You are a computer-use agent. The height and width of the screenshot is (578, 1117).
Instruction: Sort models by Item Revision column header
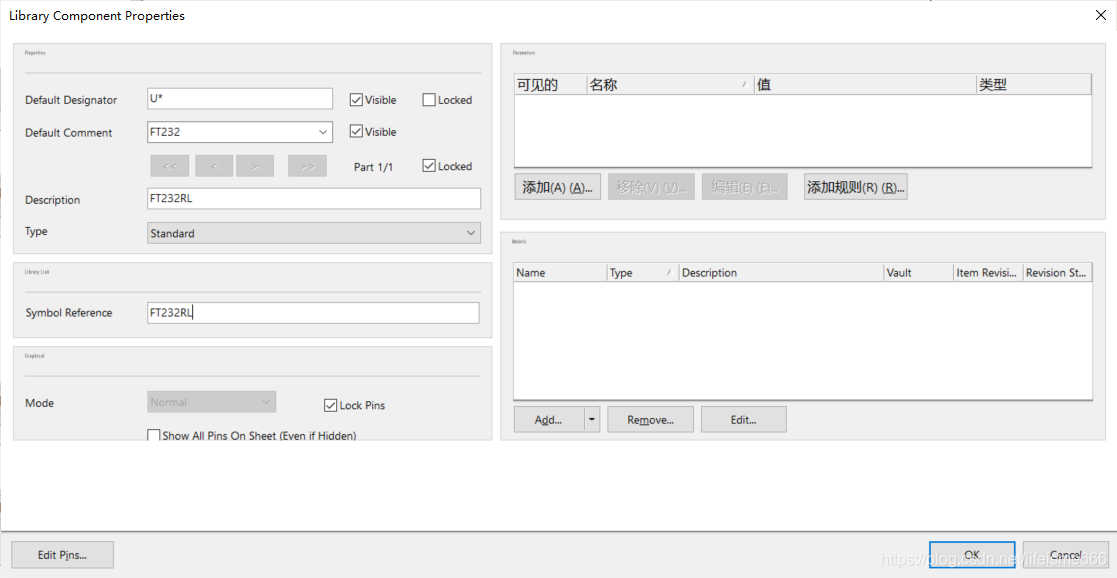pyautogui.click(x=988, y=272)
